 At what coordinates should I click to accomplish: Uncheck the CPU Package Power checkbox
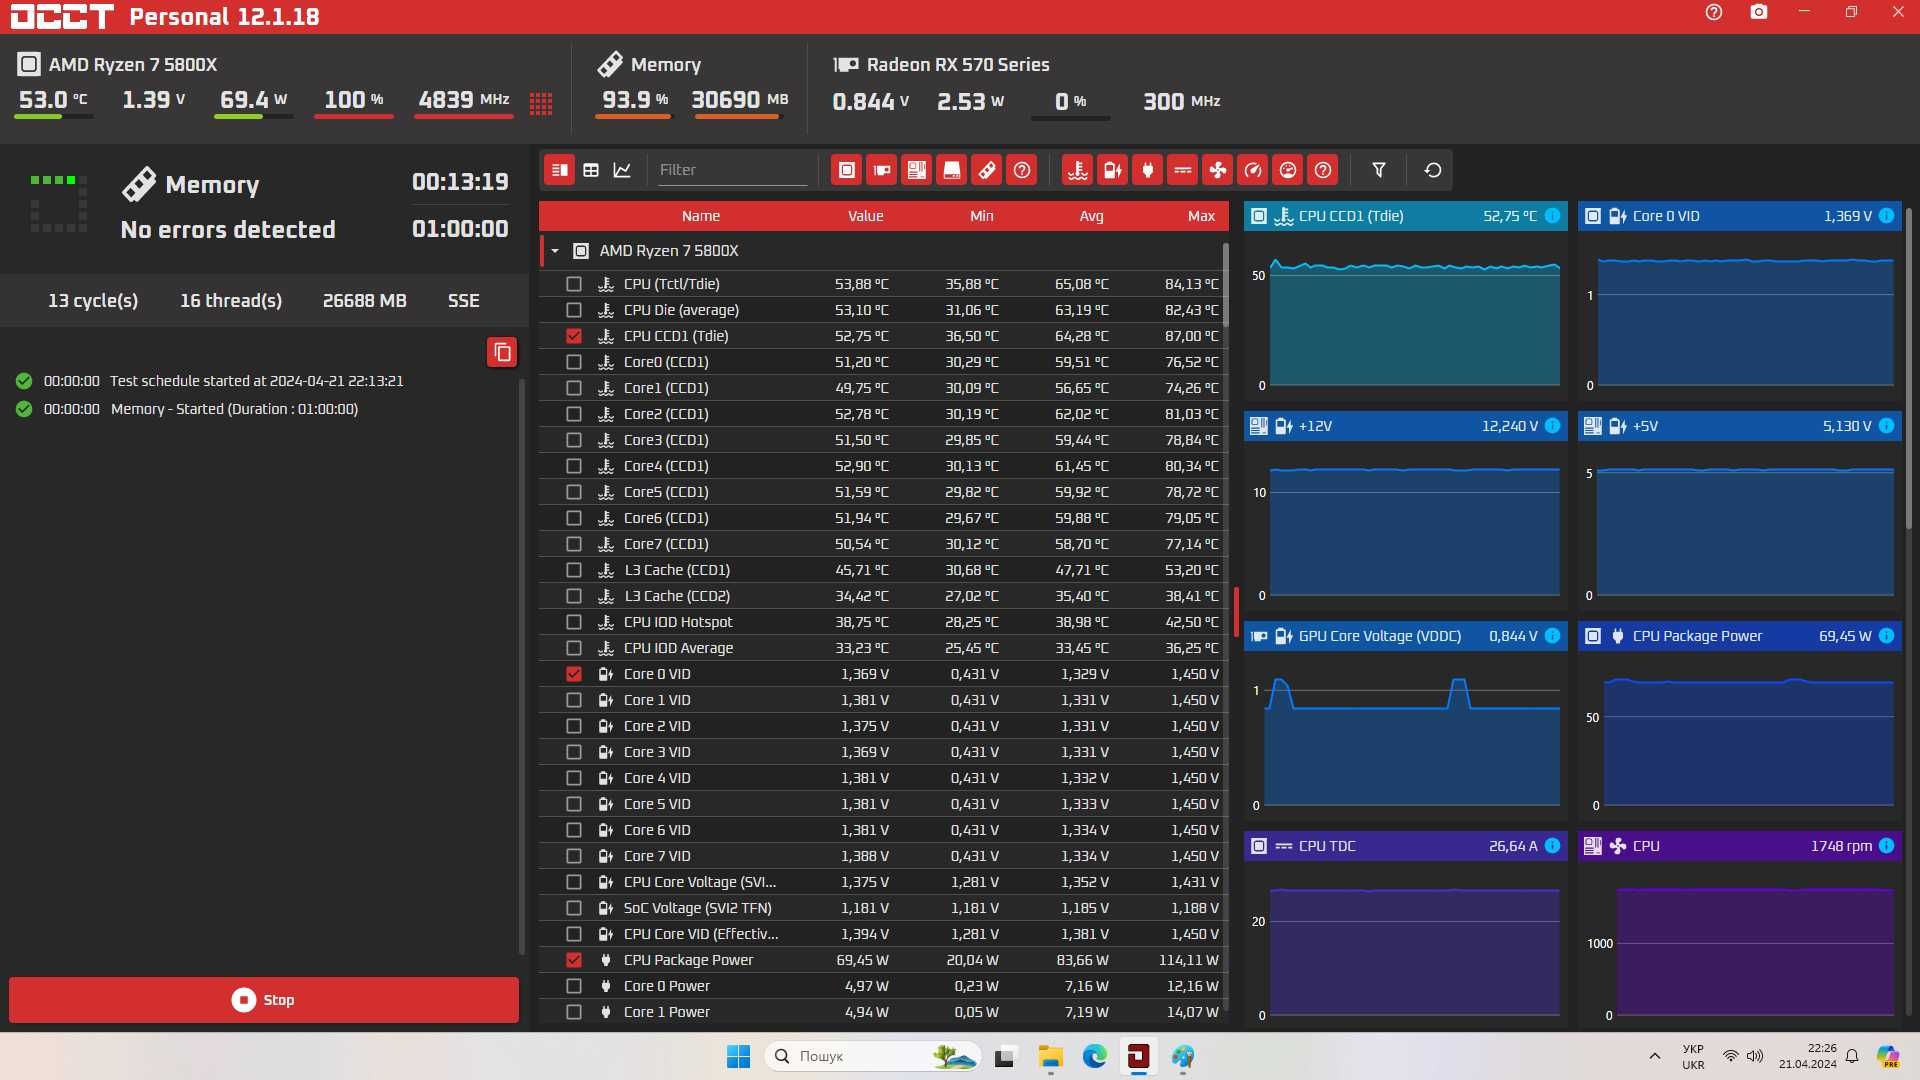tap(574, 960)
